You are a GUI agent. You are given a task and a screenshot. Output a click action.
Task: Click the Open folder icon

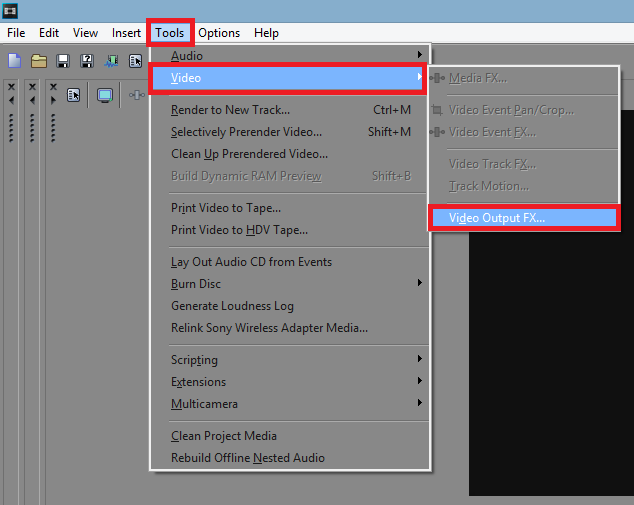pyautogui.click(x=39, y=61)
